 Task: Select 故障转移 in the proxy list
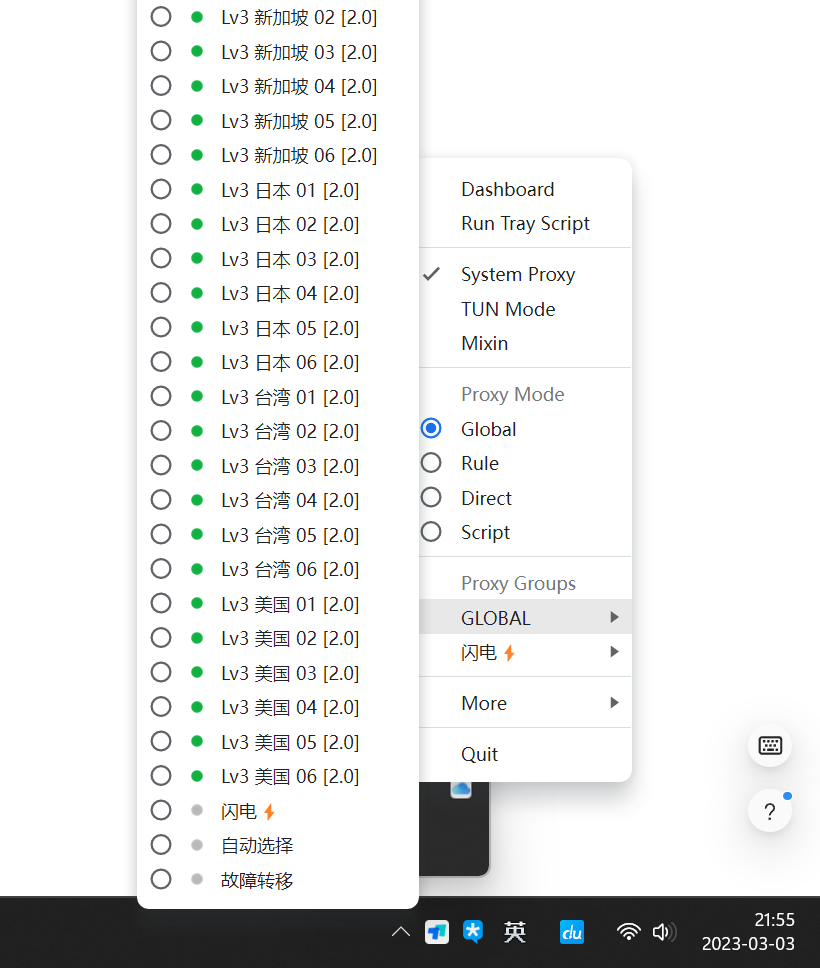tap(278, 880)
